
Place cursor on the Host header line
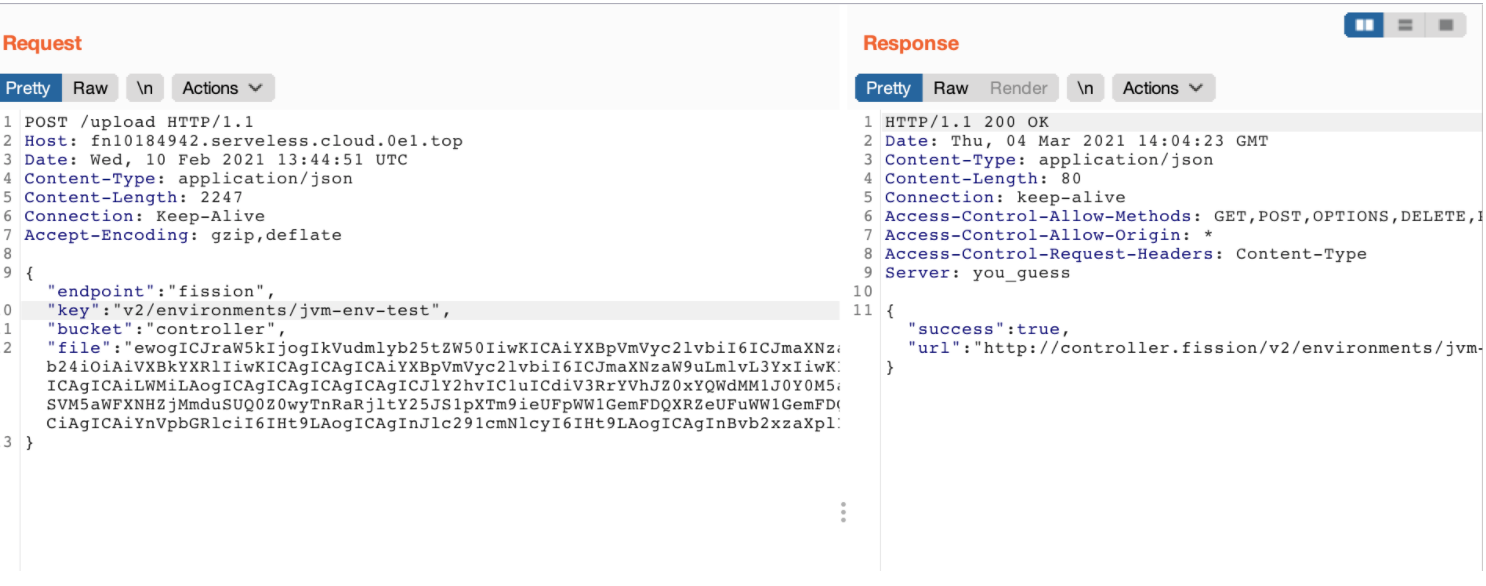click(243, 141)
